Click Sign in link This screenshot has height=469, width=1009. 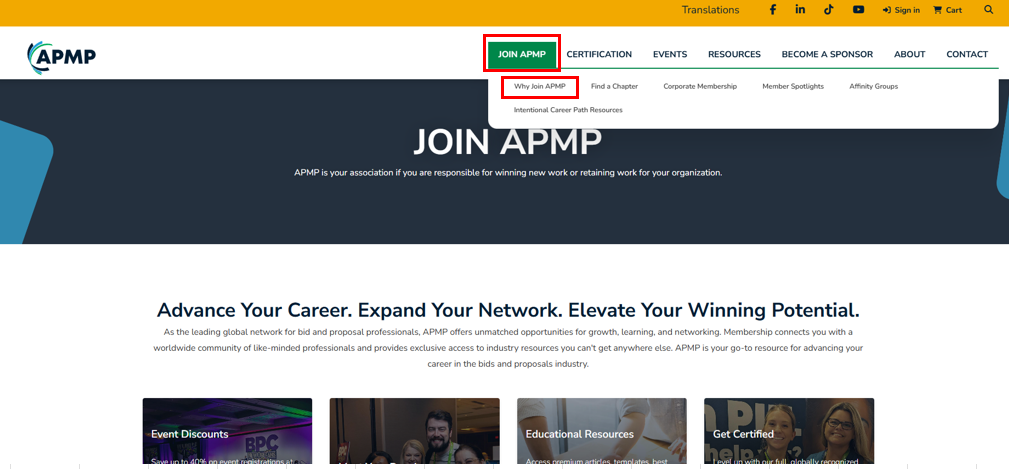pyautogui.click(x=901, y=10)
